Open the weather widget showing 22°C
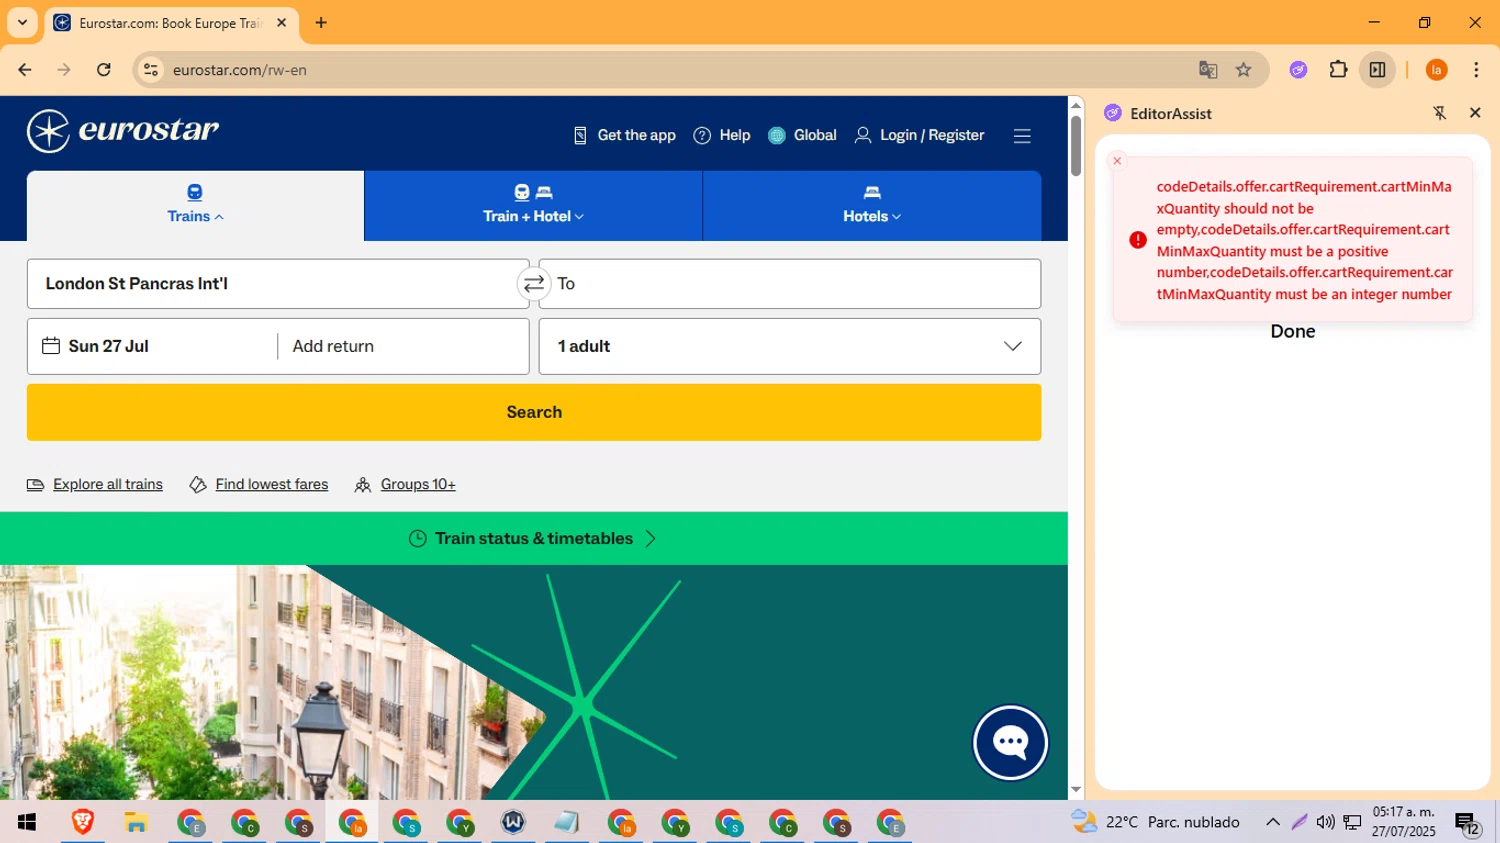 1155,822
